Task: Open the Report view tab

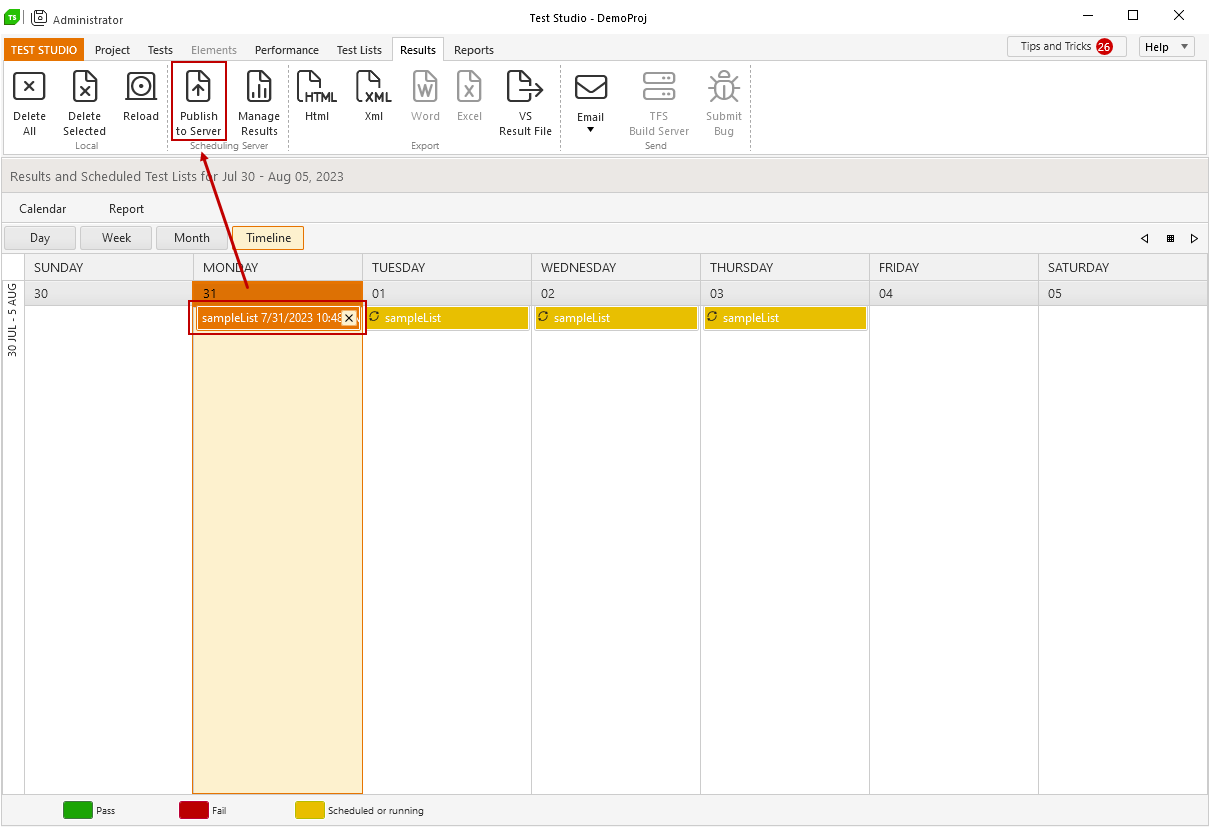Action: (127, 209)
